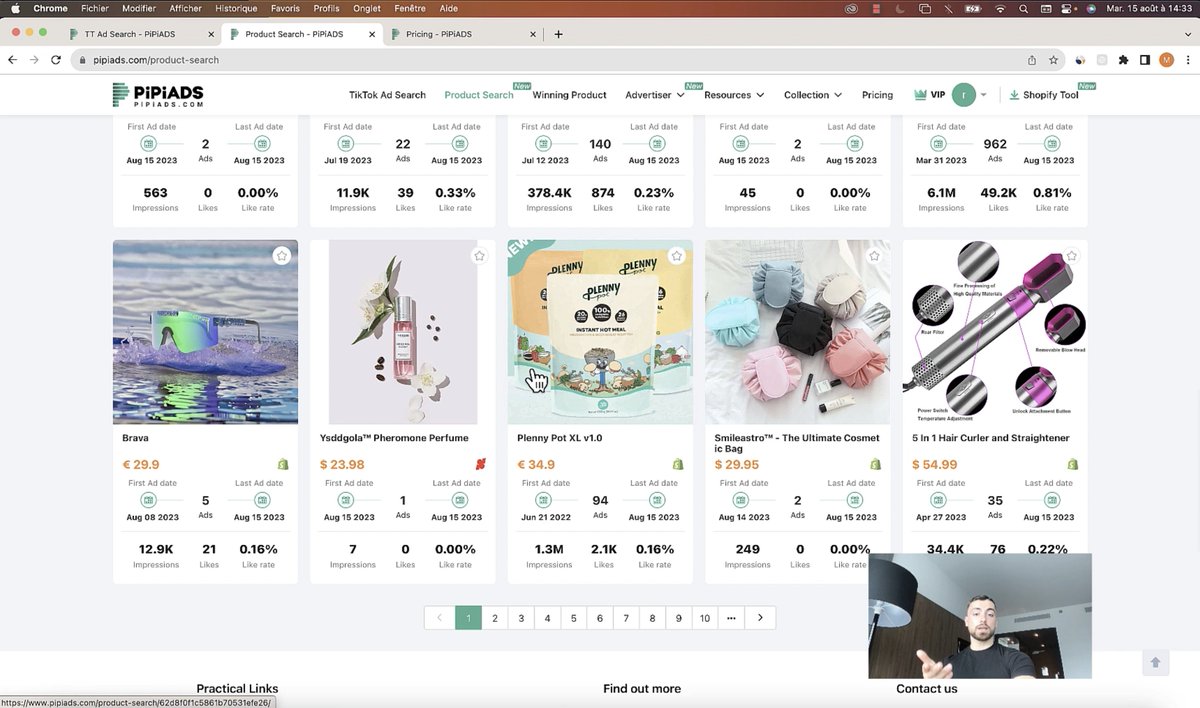
Task: Star the Smileastro Cosmetic Bag card
Action: [x=874, y=256]
